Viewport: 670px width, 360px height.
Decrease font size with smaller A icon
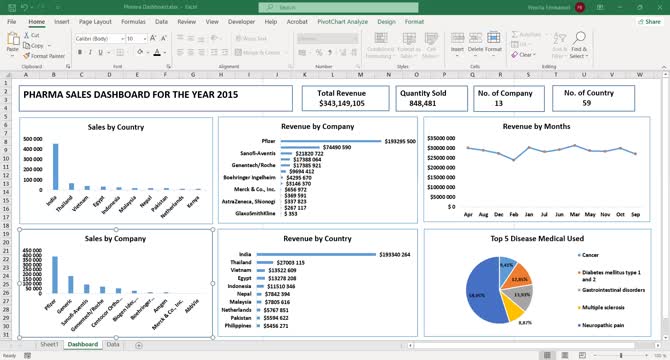[x=164, y=38]
